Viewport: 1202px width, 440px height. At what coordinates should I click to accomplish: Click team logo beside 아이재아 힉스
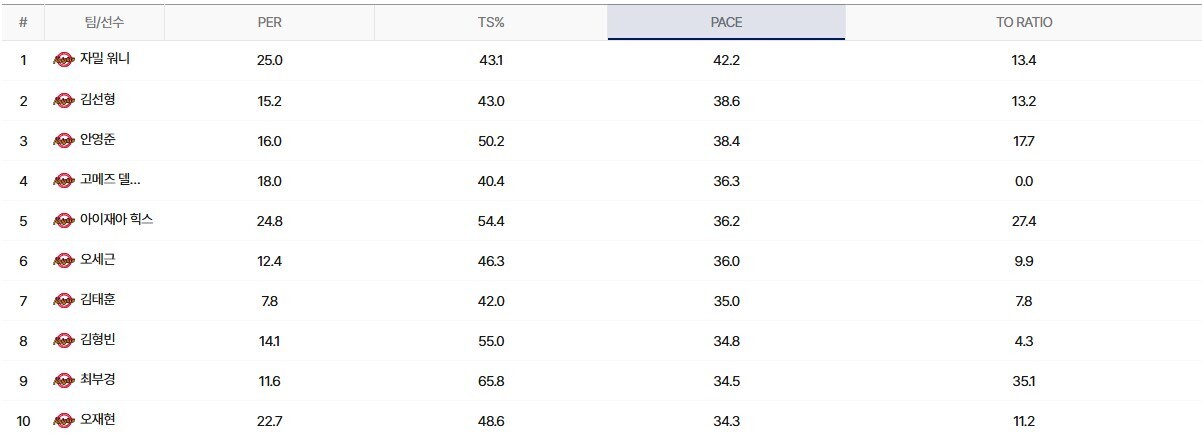coord(64,220)
